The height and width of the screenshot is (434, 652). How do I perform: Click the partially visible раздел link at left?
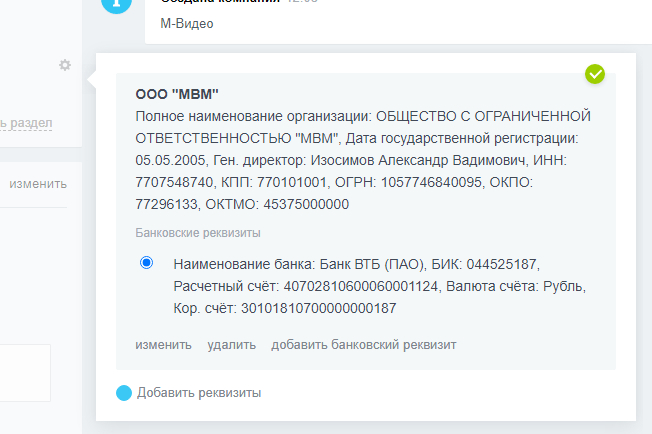[26, 123]
